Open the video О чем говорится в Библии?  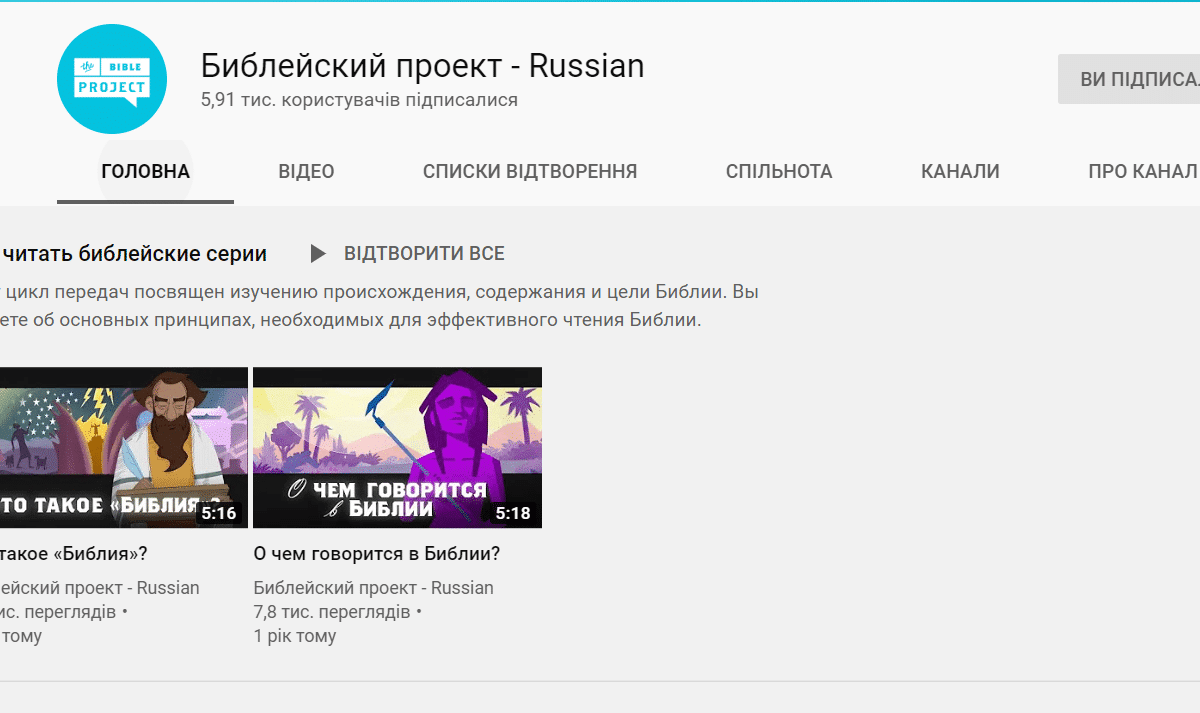click(375, 552)
